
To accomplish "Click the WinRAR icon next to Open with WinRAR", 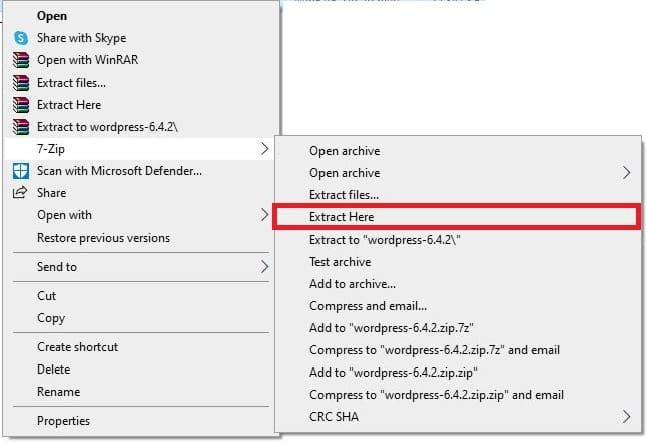I will [x=21, y=59].
